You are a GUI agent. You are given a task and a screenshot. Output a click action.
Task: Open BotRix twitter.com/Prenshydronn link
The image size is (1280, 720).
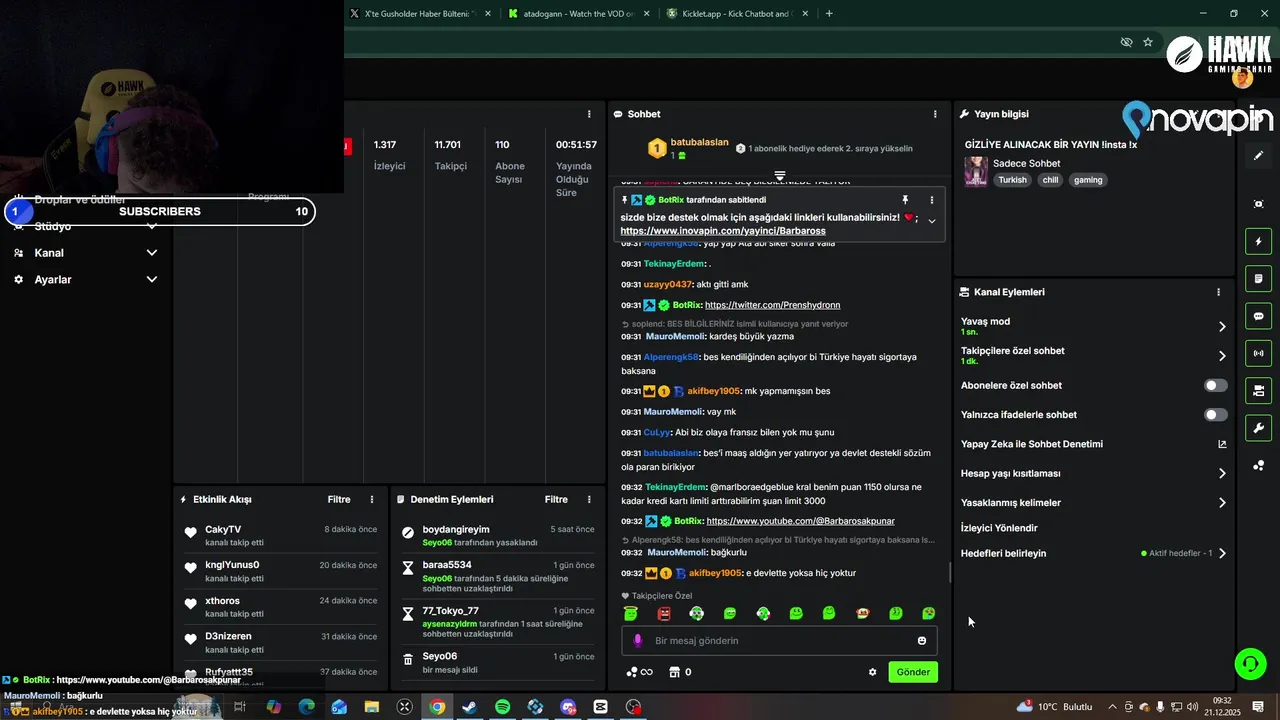[x=772, y=305]
